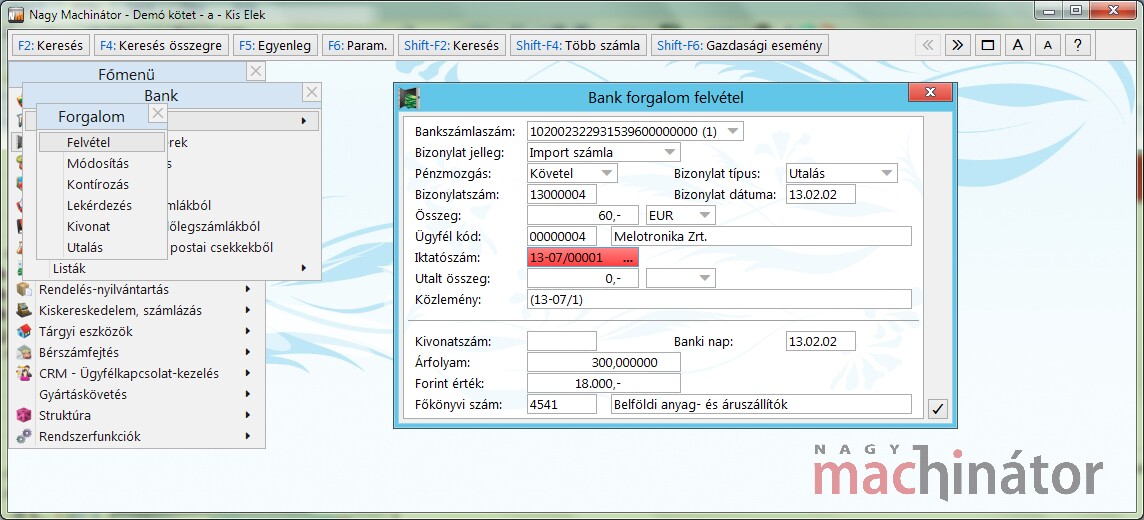Click the double left arrow navigation icon
The image size is (1144, 520).
pyautogui.click(x=928, y=45)
